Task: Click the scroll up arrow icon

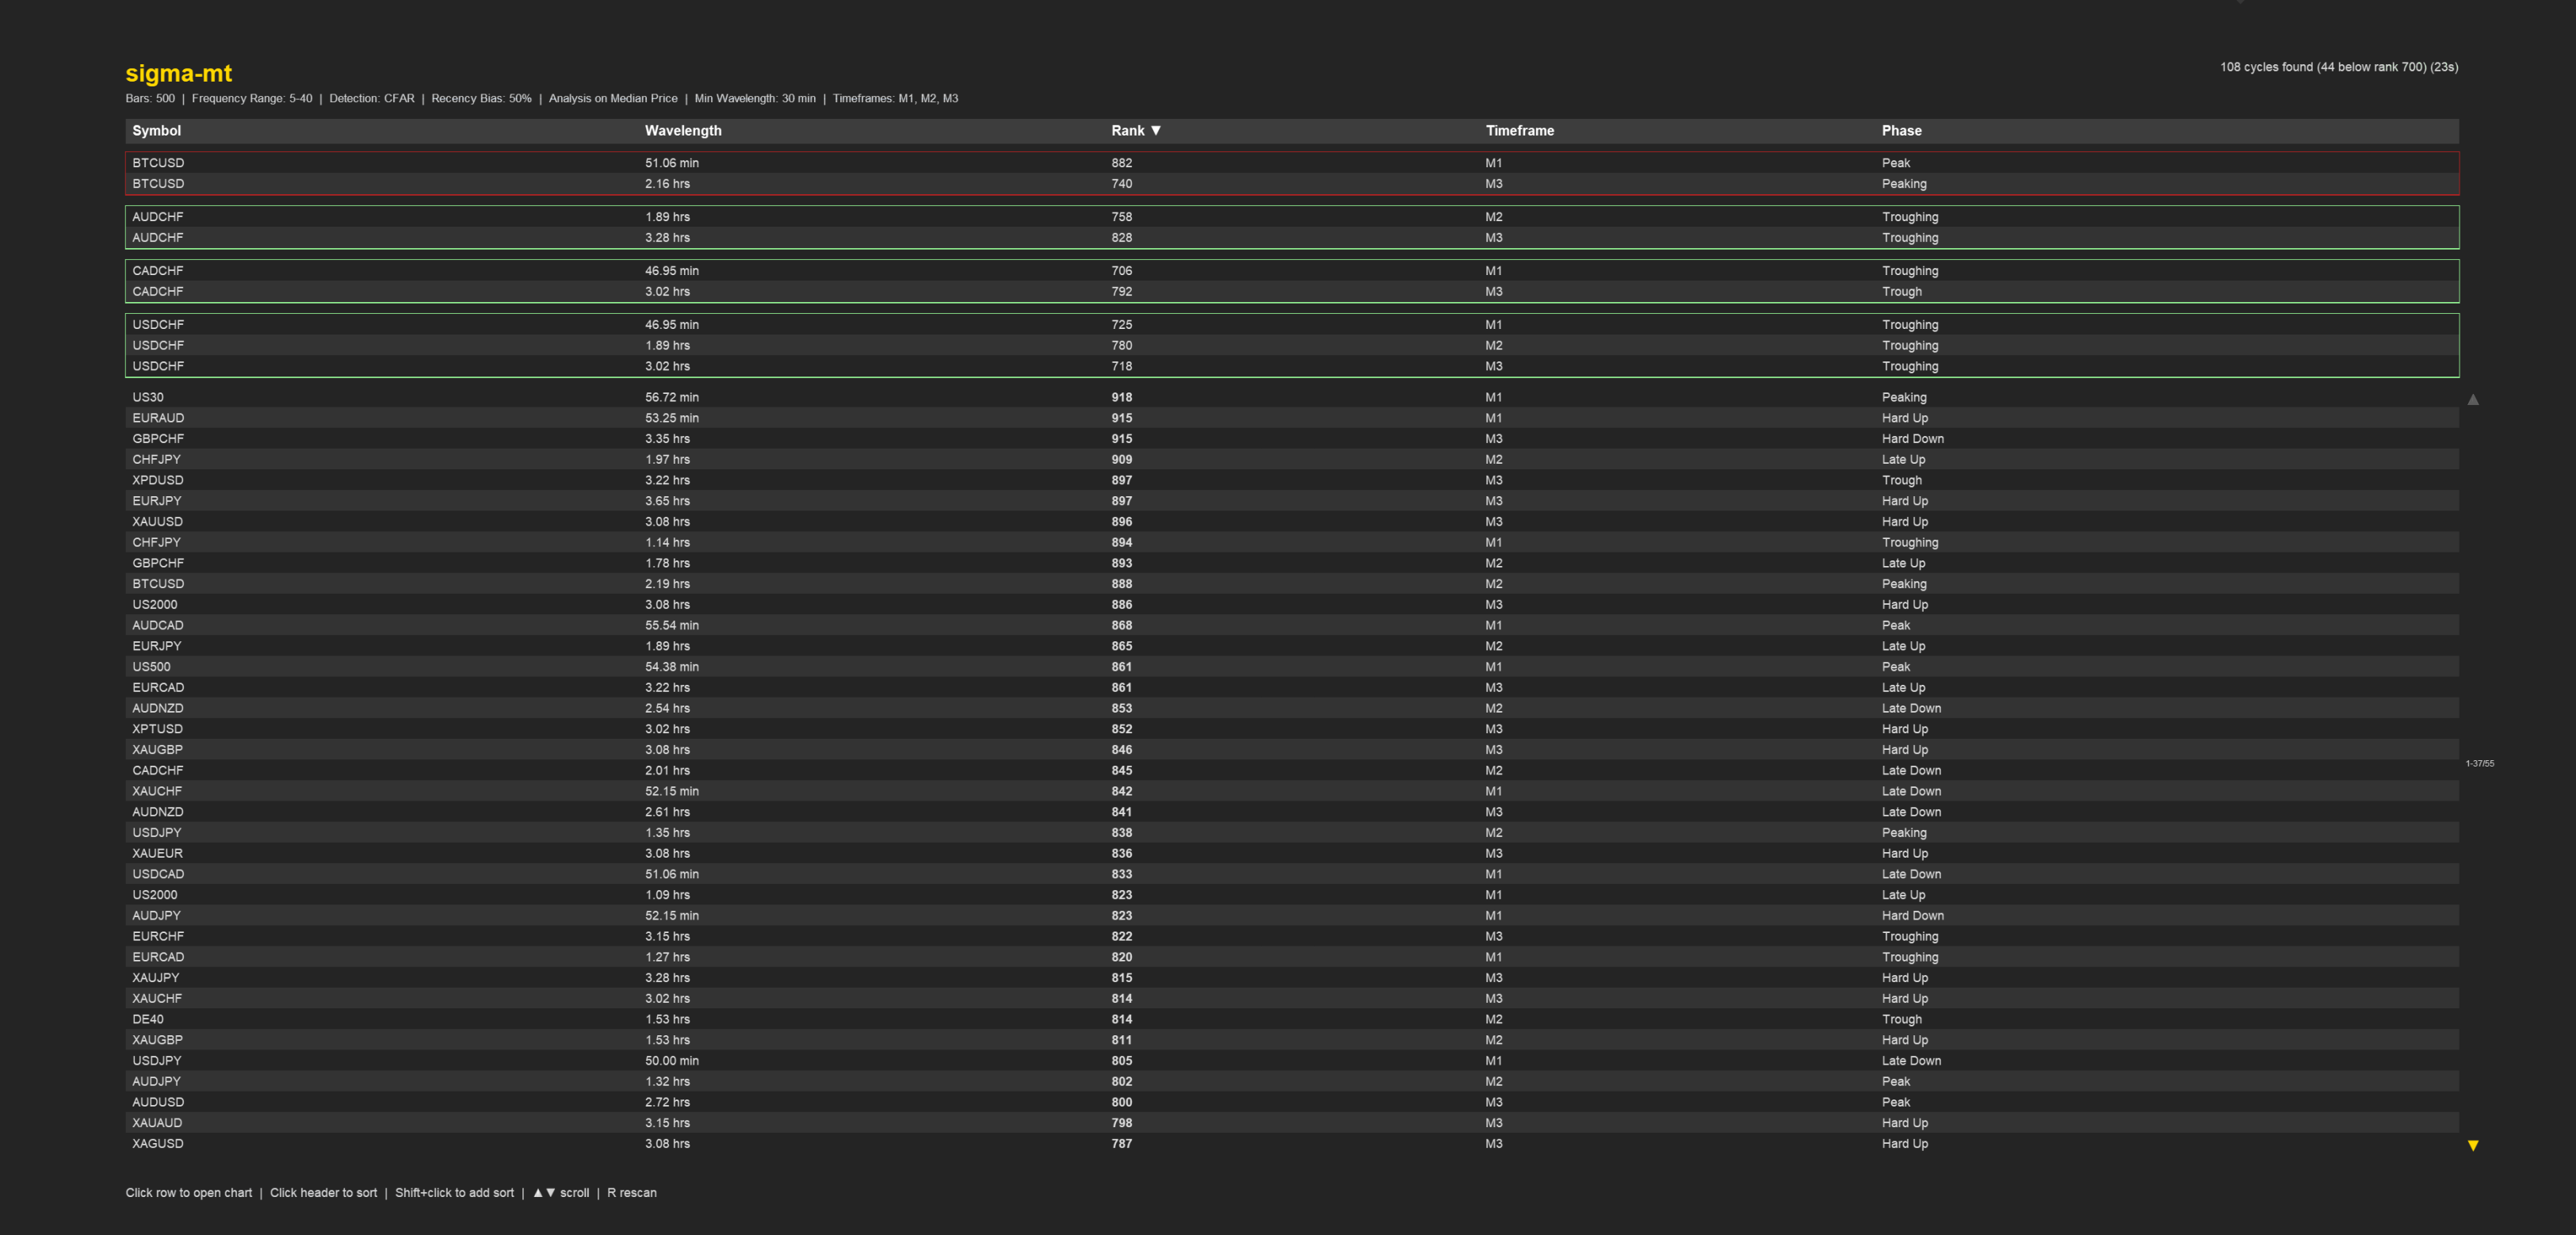Action: pyautogui.click(x=2473, y=399)
